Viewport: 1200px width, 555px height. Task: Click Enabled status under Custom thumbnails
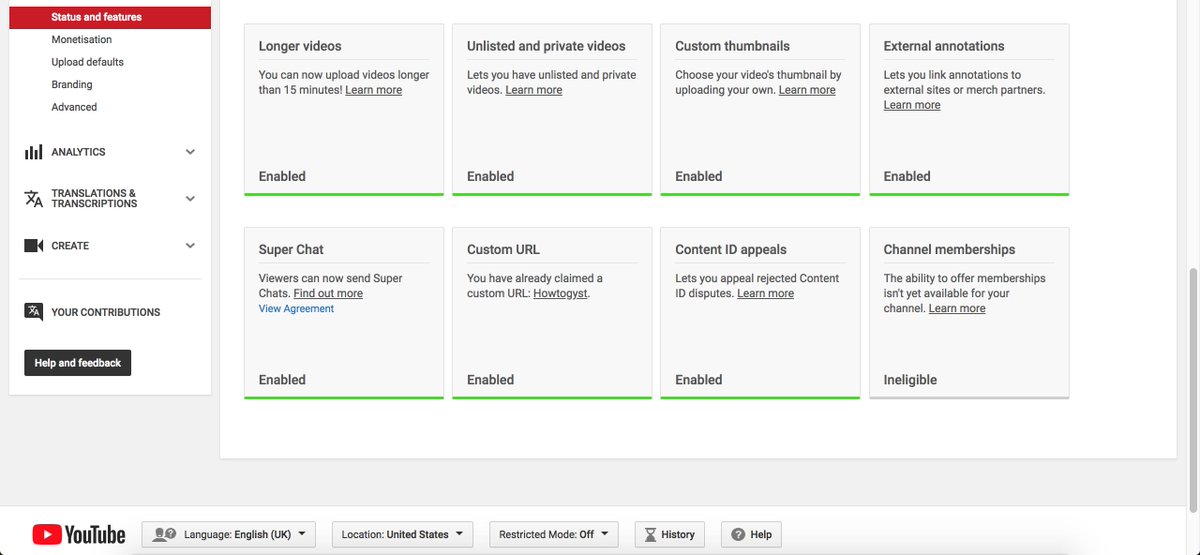coord(698,176)
